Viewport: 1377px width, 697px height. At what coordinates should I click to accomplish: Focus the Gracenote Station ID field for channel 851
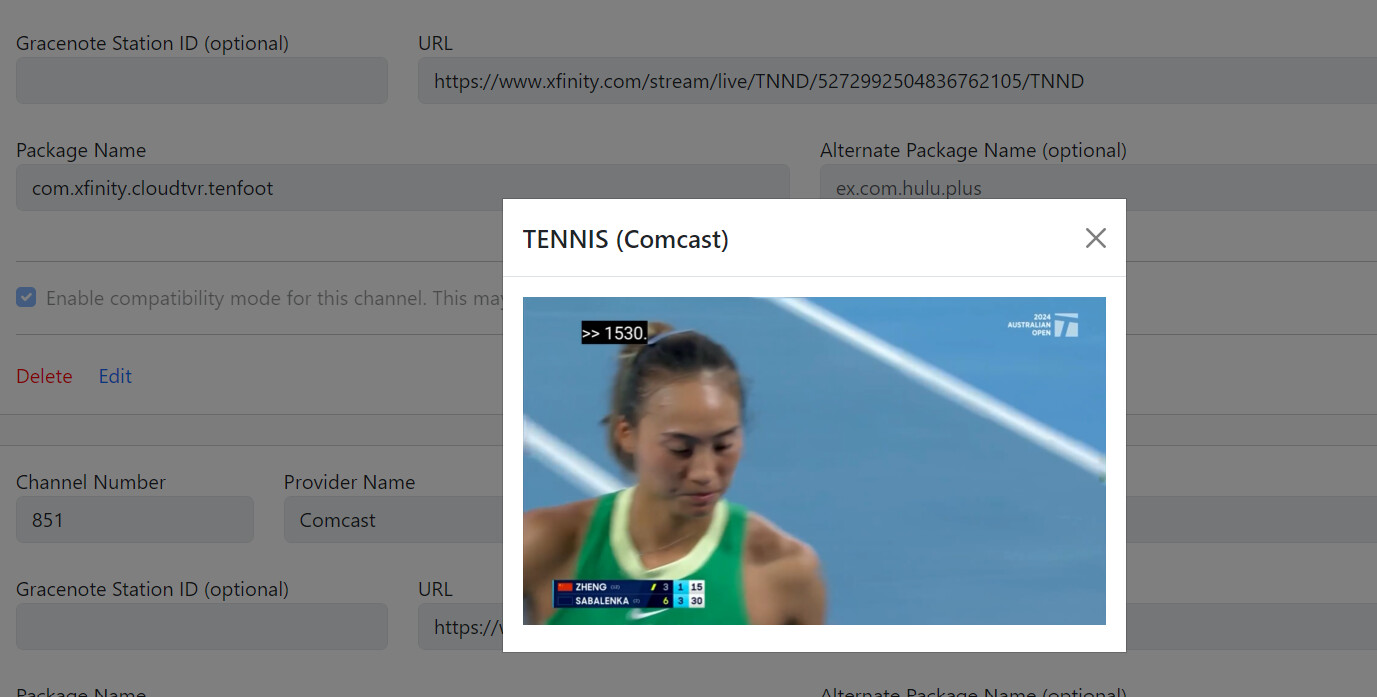point(201,627)
